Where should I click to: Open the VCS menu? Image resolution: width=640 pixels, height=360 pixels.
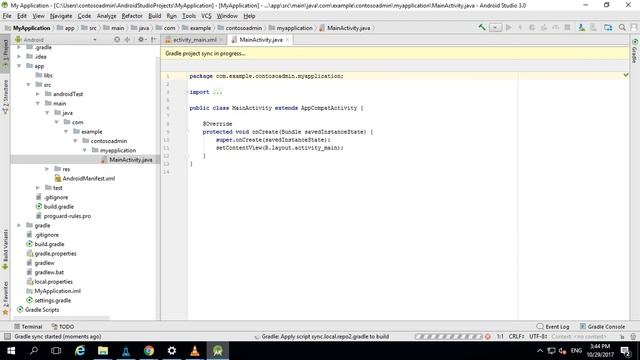click(206, 16)
